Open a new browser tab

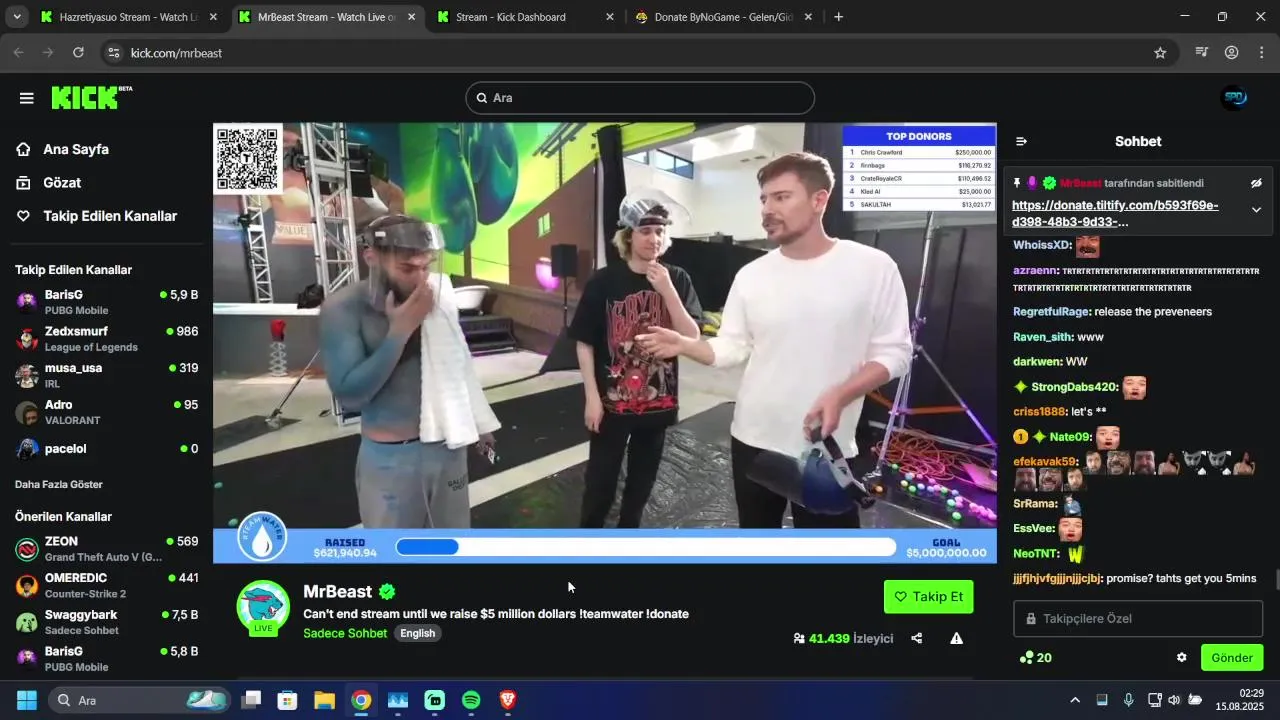click(x=838, y=17)
